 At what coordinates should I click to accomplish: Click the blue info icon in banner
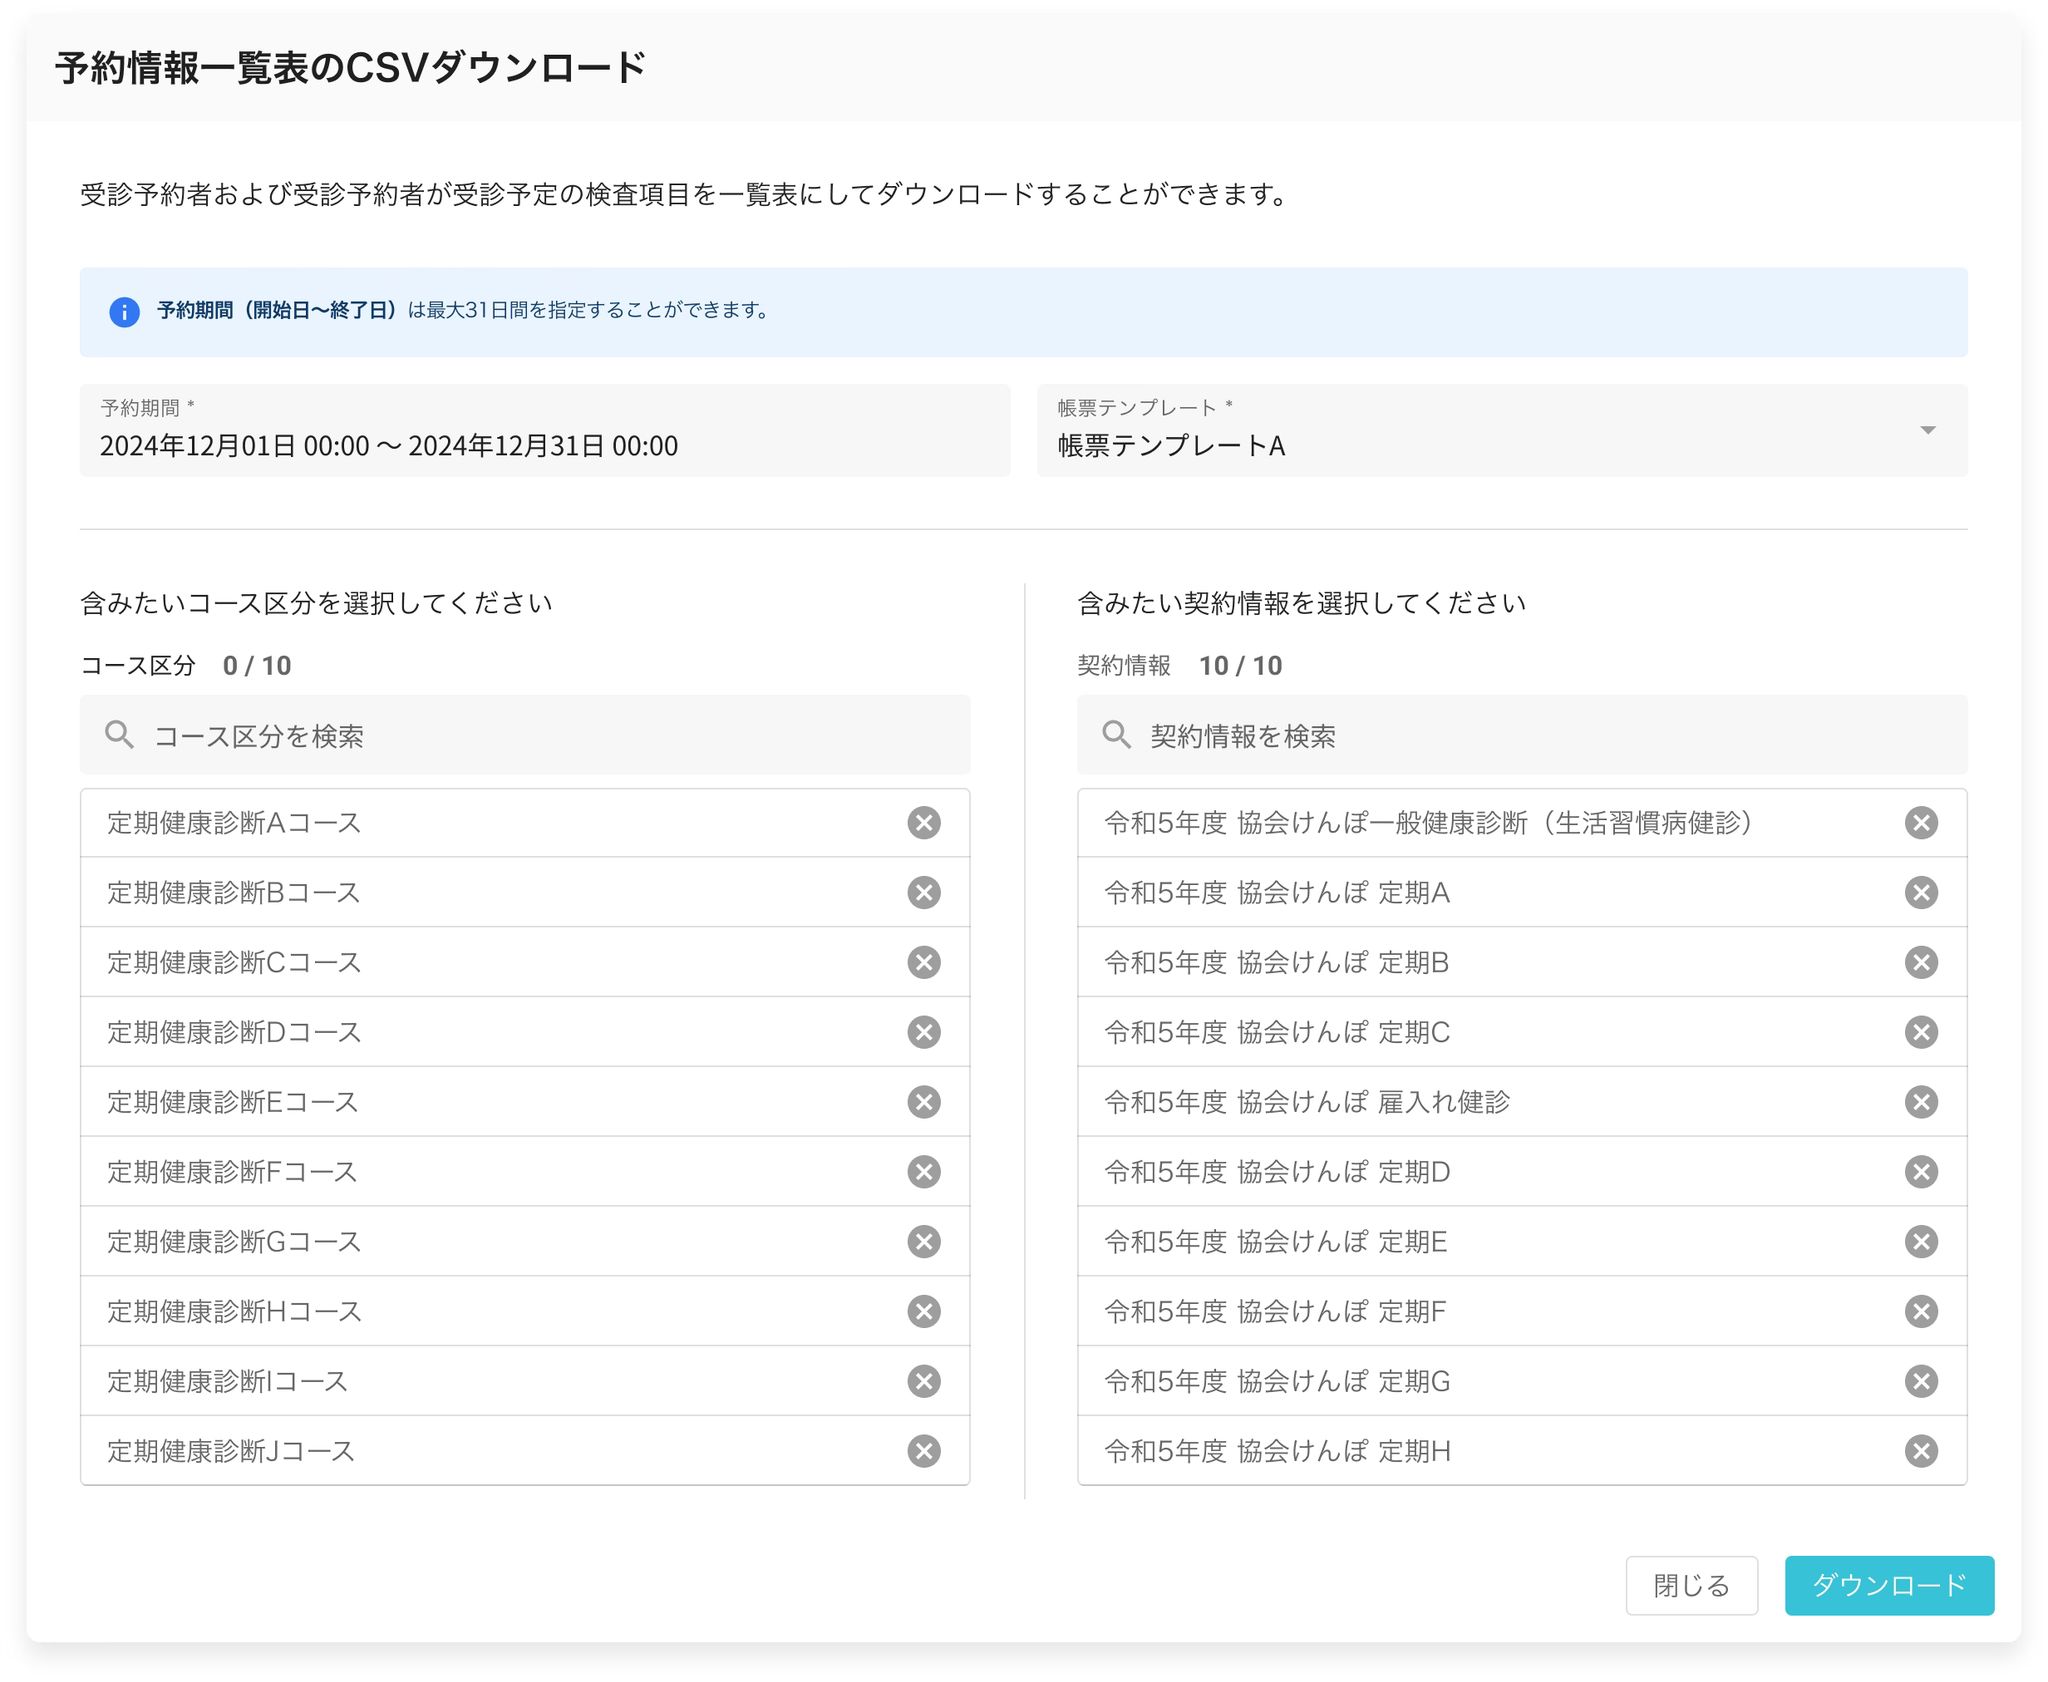click(x=124, y=311)
